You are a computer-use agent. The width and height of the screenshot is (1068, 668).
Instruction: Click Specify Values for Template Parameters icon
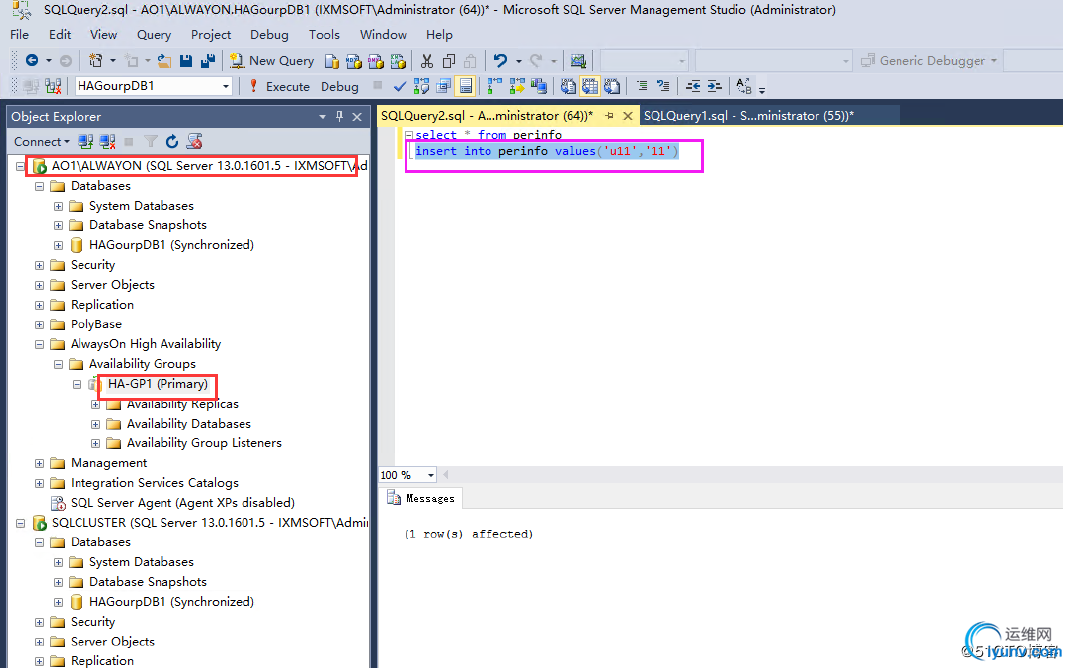pos(744,86)
